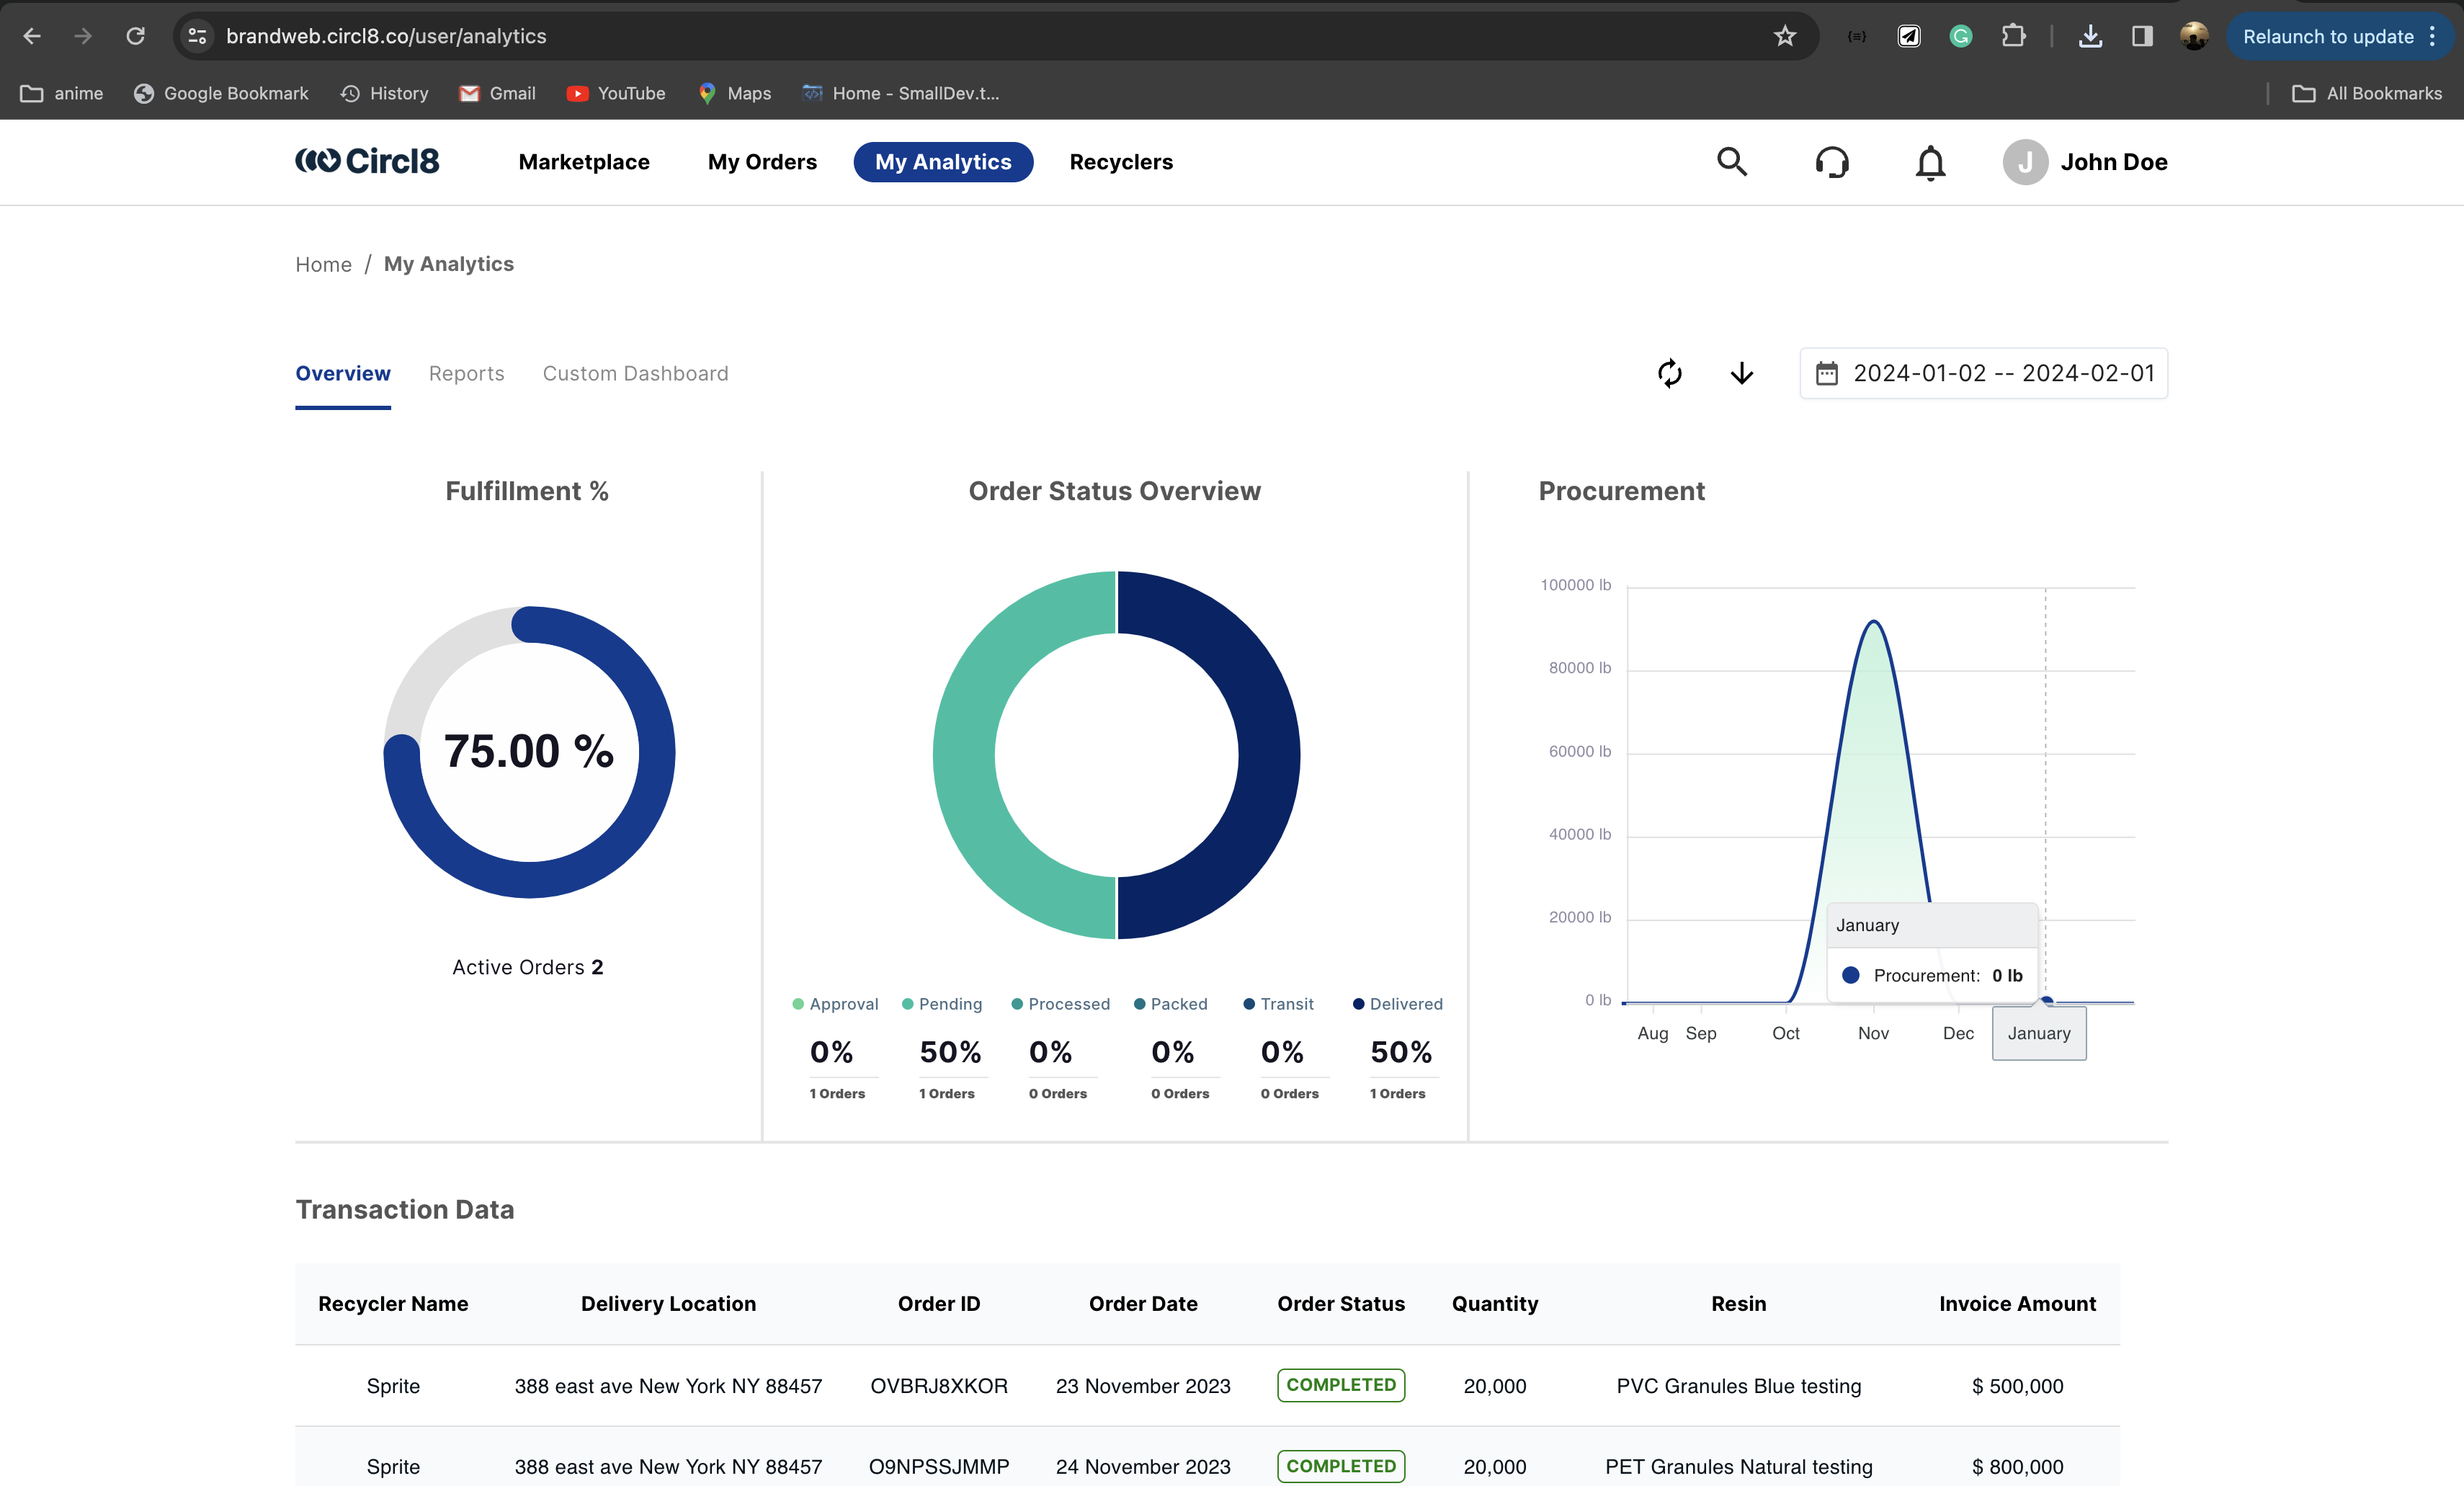This screenshot has height=1486, width=2464.
Task: Open the anime bookmarks folder
Action: pos(62,93)
